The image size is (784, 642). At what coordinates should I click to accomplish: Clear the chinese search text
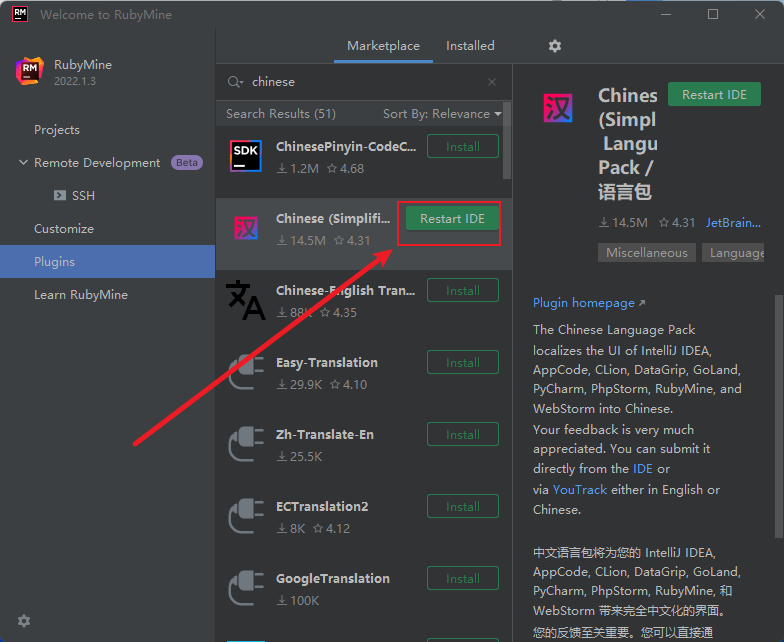pos(492,82)
